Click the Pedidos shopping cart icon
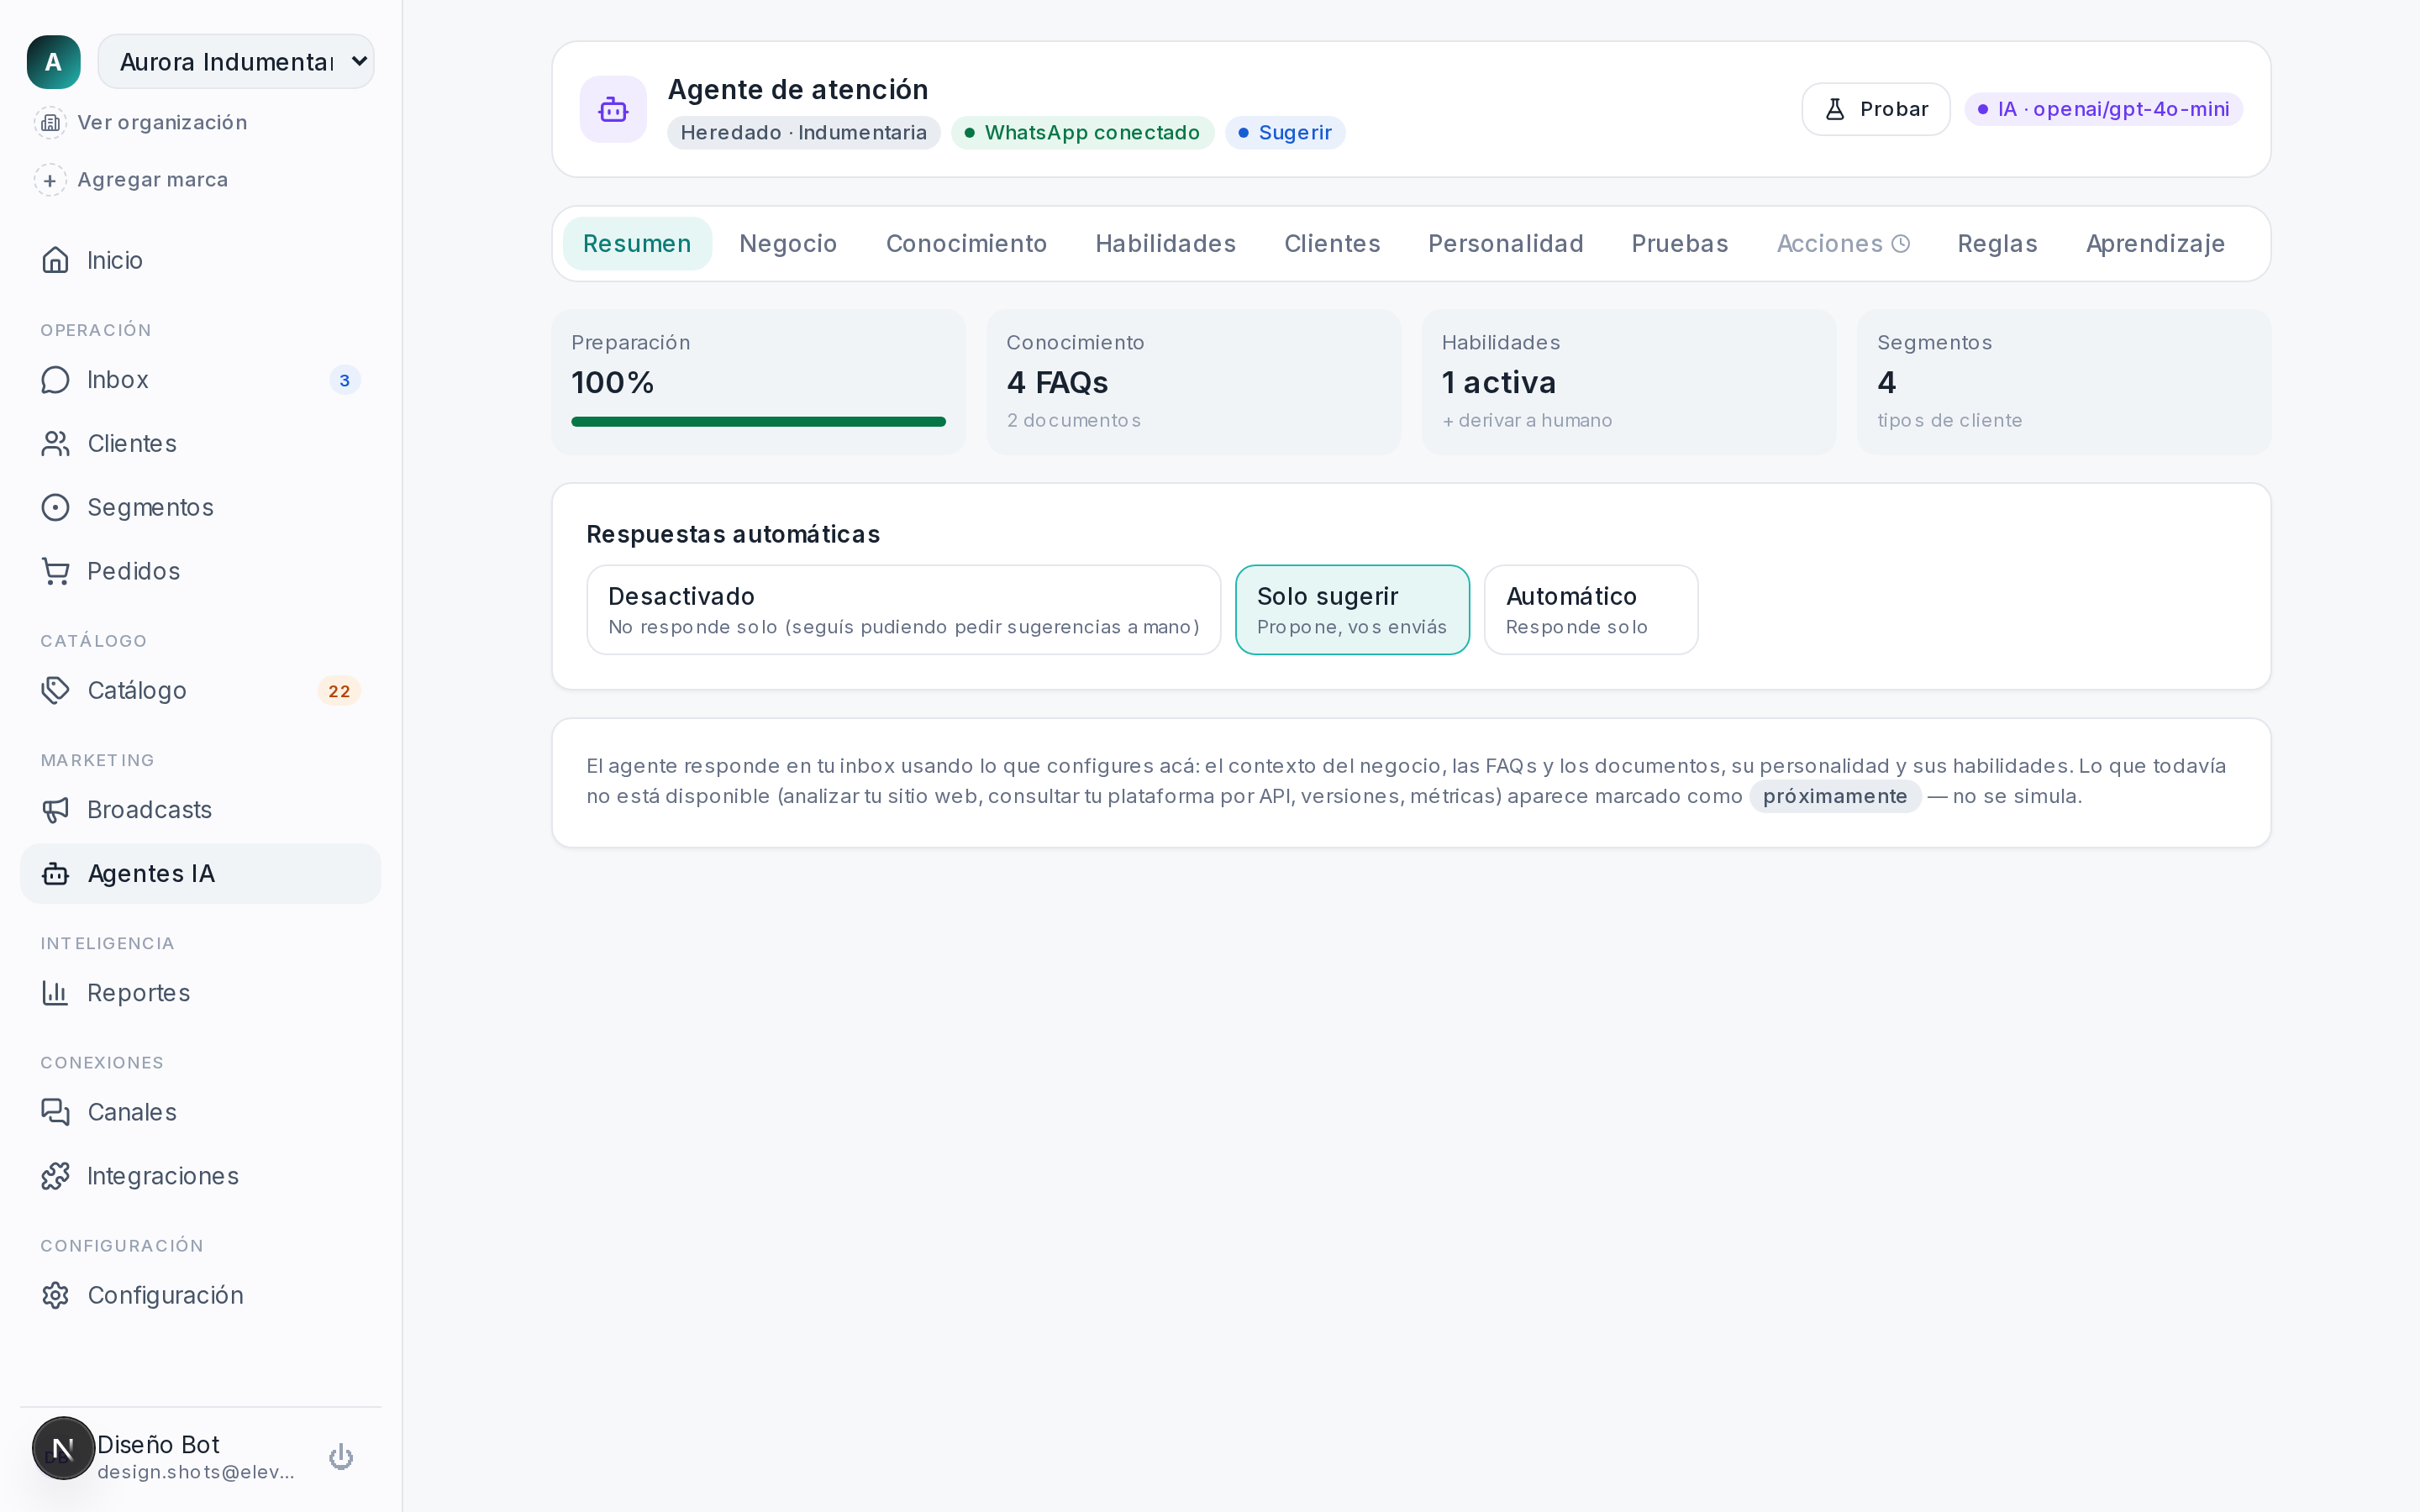The height and width of the screenshot is (1512, 2420). point(56,571)
